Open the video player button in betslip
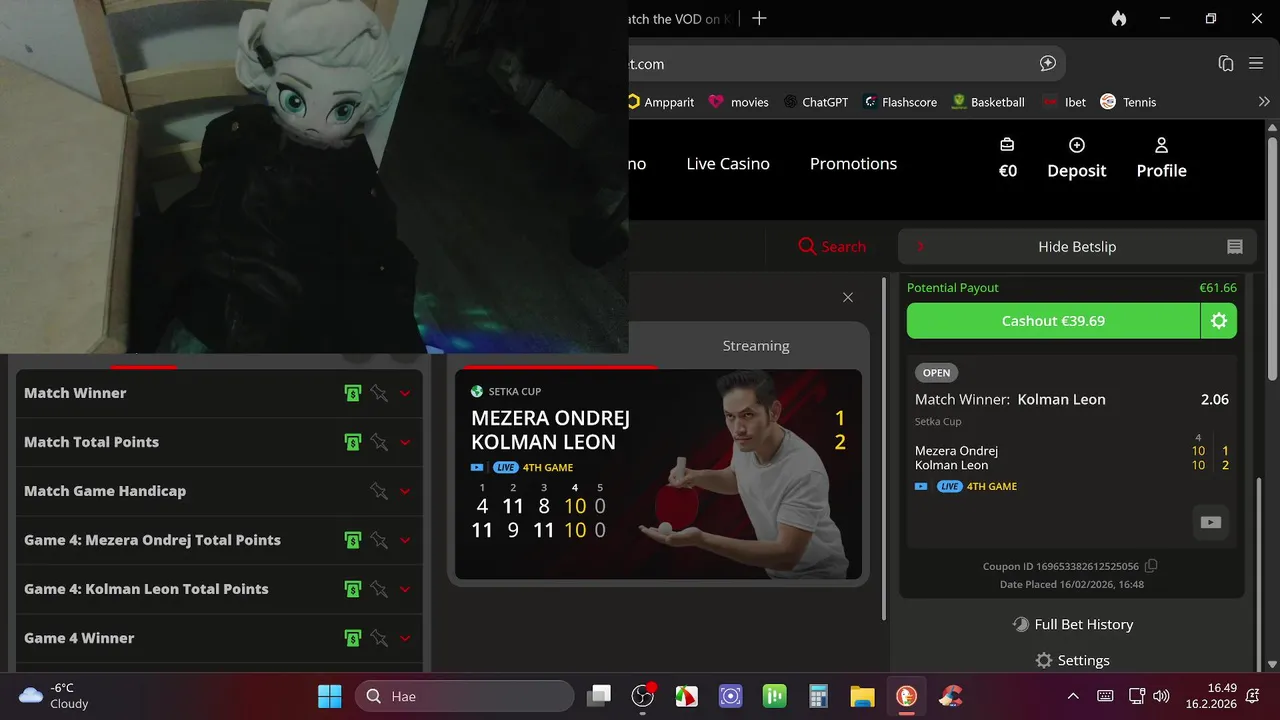The width and height of the screenshot is (1280, 720). [1211, 522]
